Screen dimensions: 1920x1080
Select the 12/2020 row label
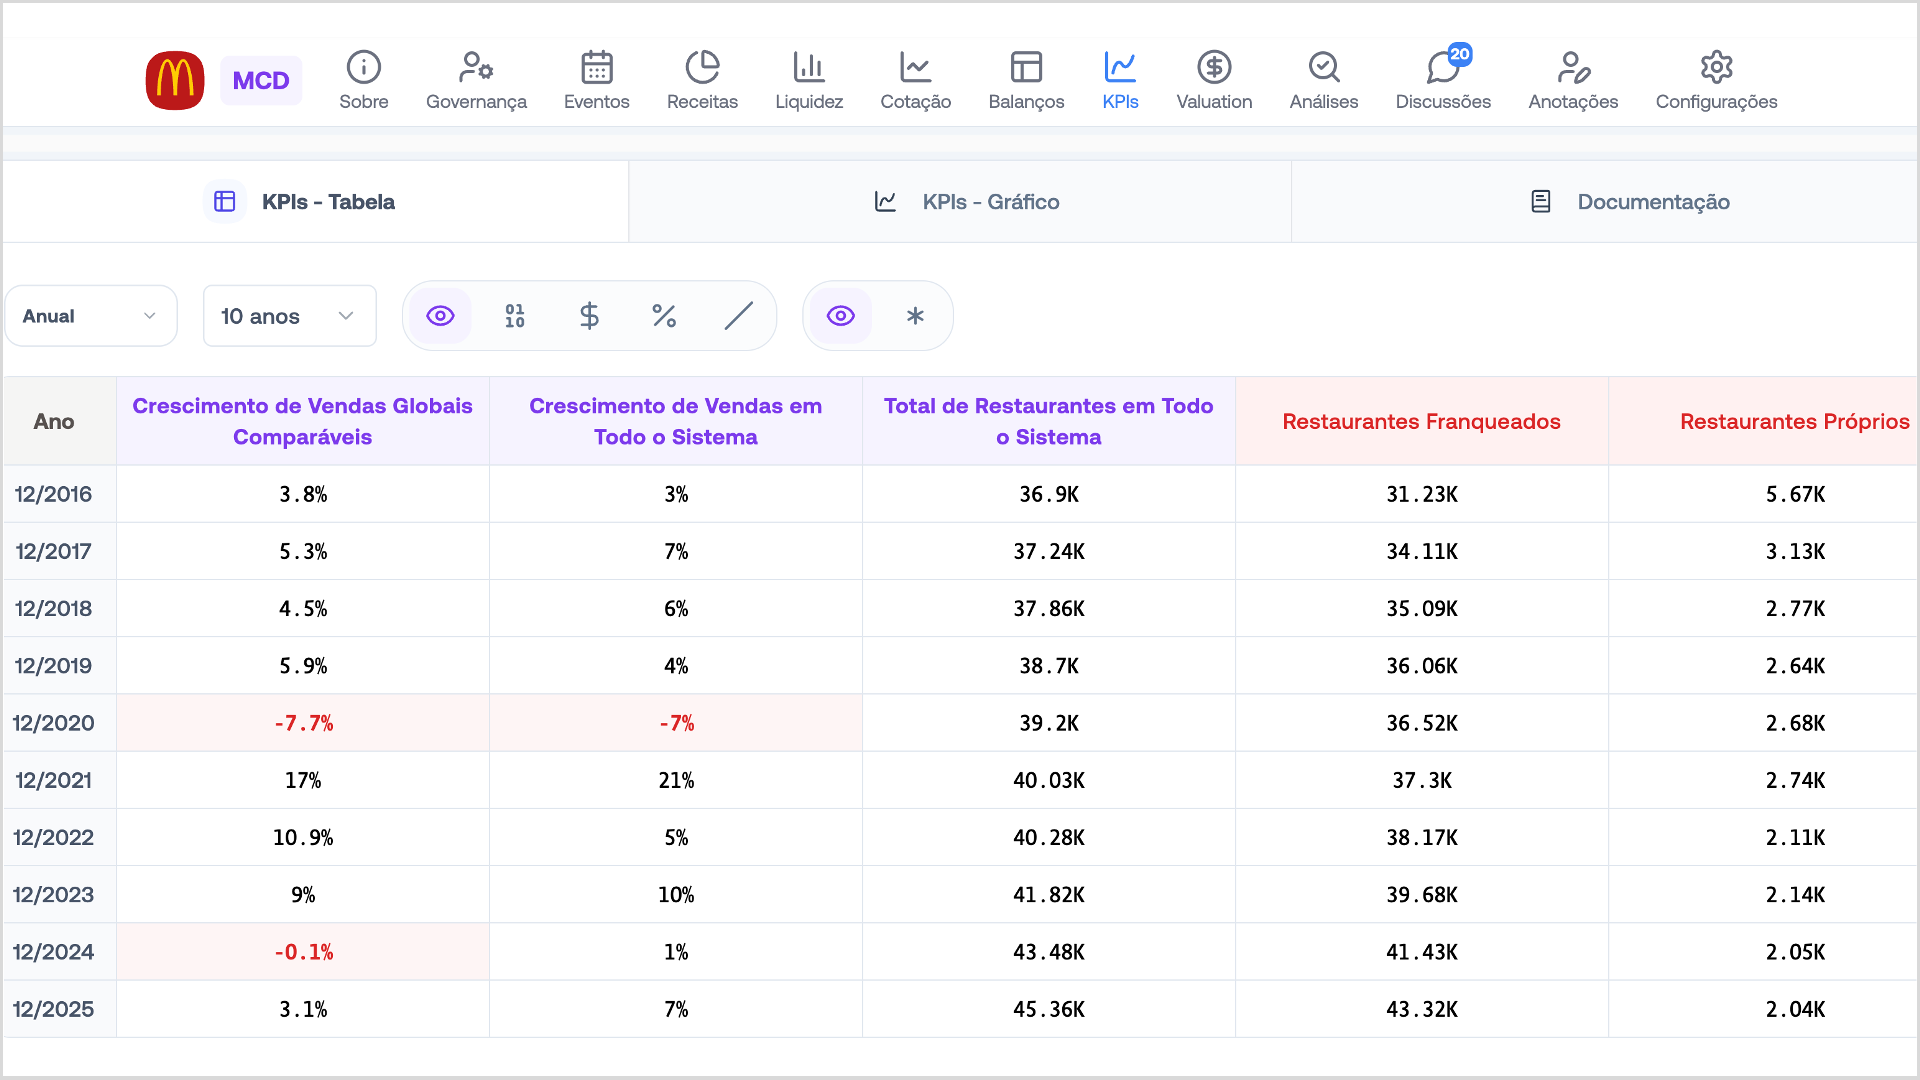tap(54, 723)
